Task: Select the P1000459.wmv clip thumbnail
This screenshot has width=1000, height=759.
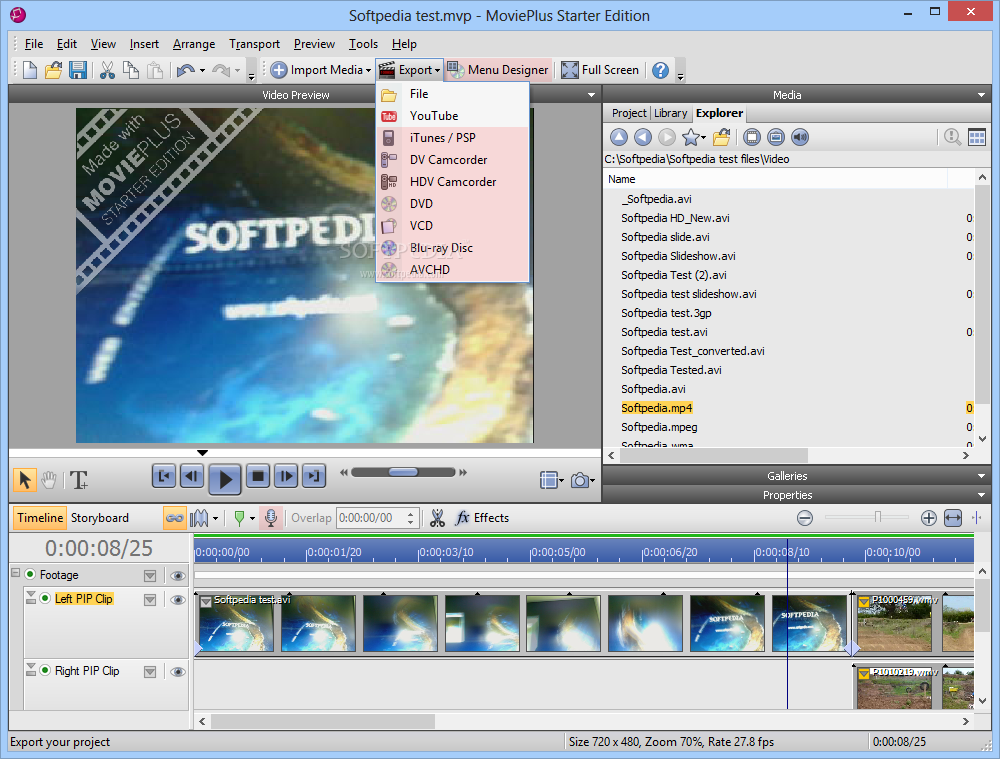Action: click(x=895, y=623)
